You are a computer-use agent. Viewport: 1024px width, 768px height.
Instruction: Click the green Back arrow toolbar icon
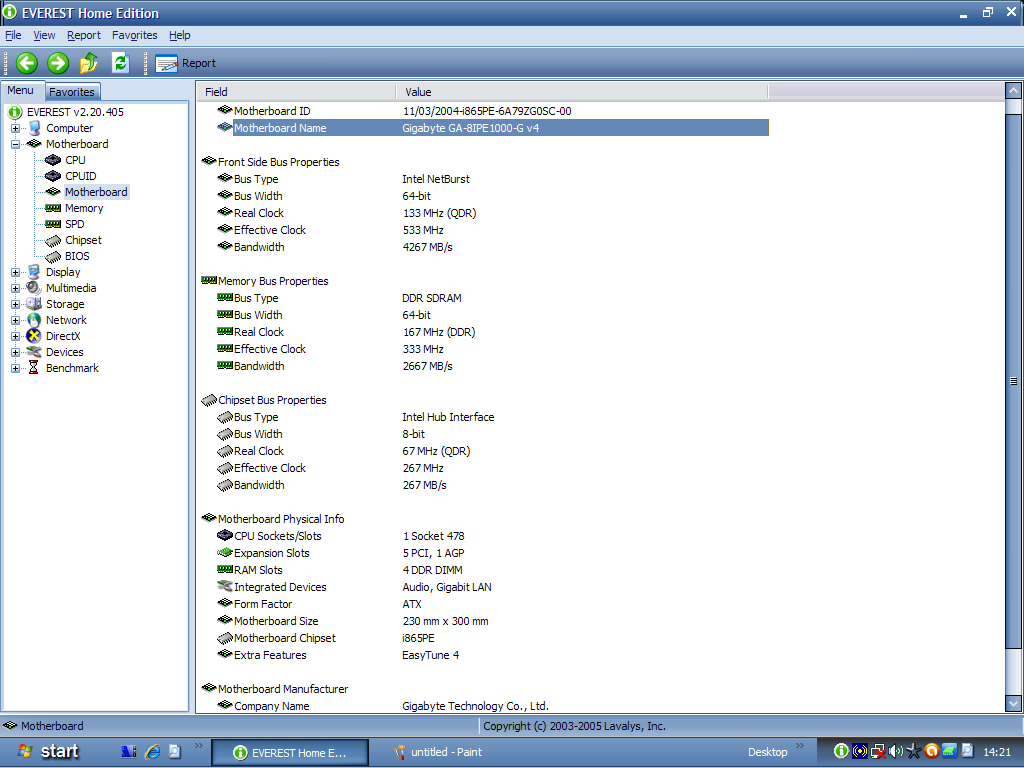[x=27, y=63]
